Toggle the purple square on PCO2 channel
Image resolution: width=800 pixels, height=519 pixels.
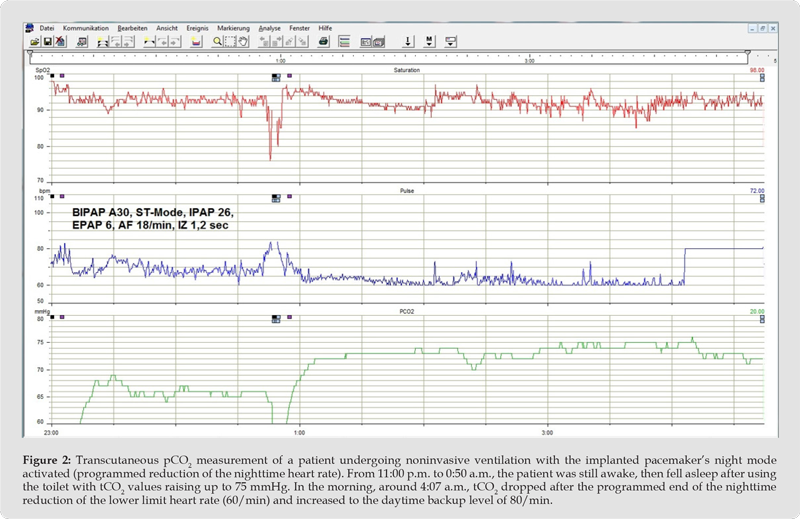pos(63,316)
